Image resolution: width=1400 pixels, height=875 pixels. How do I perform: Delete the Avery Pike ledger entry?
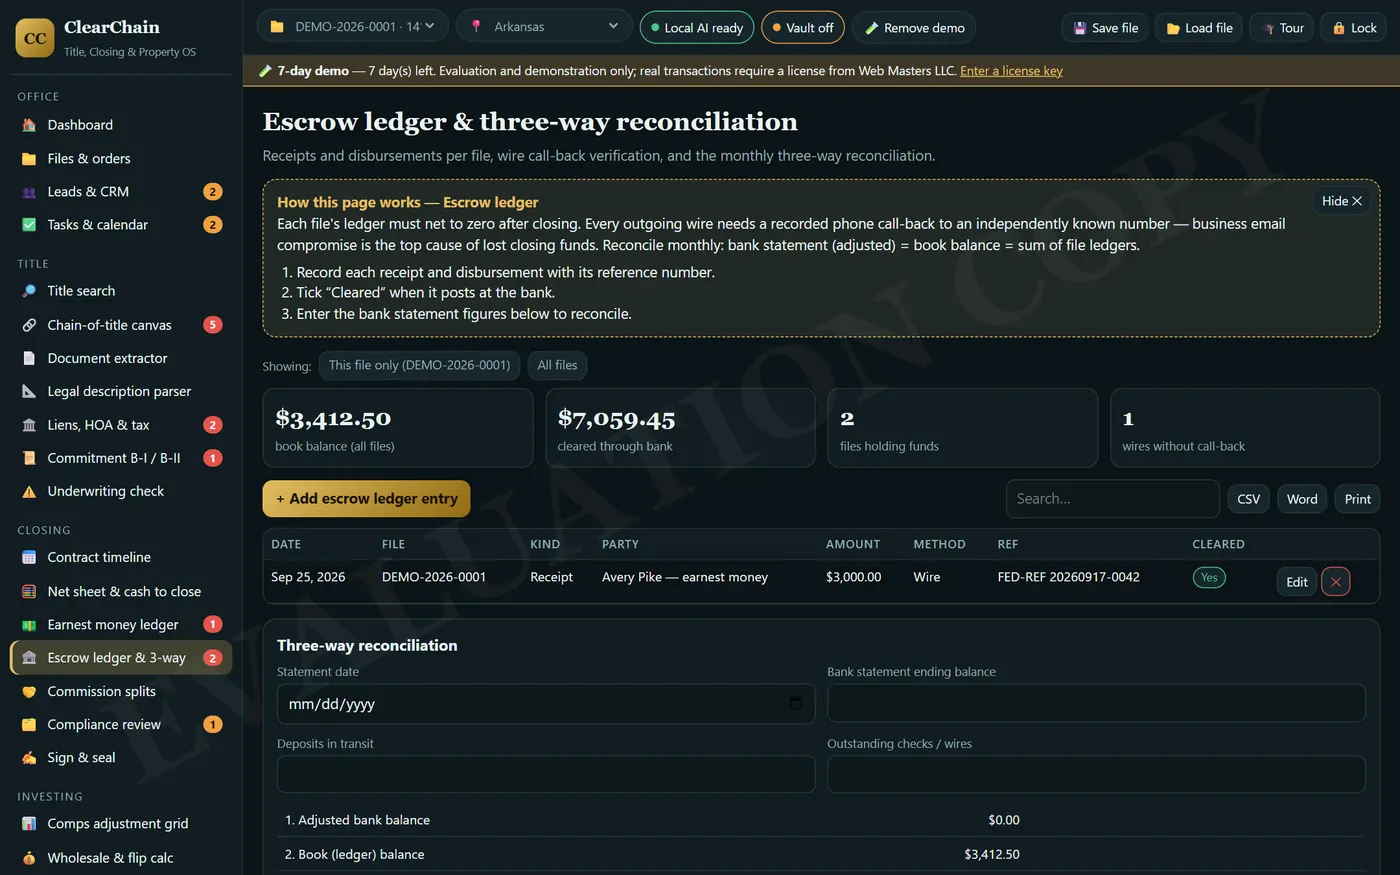coord(1336,582)
